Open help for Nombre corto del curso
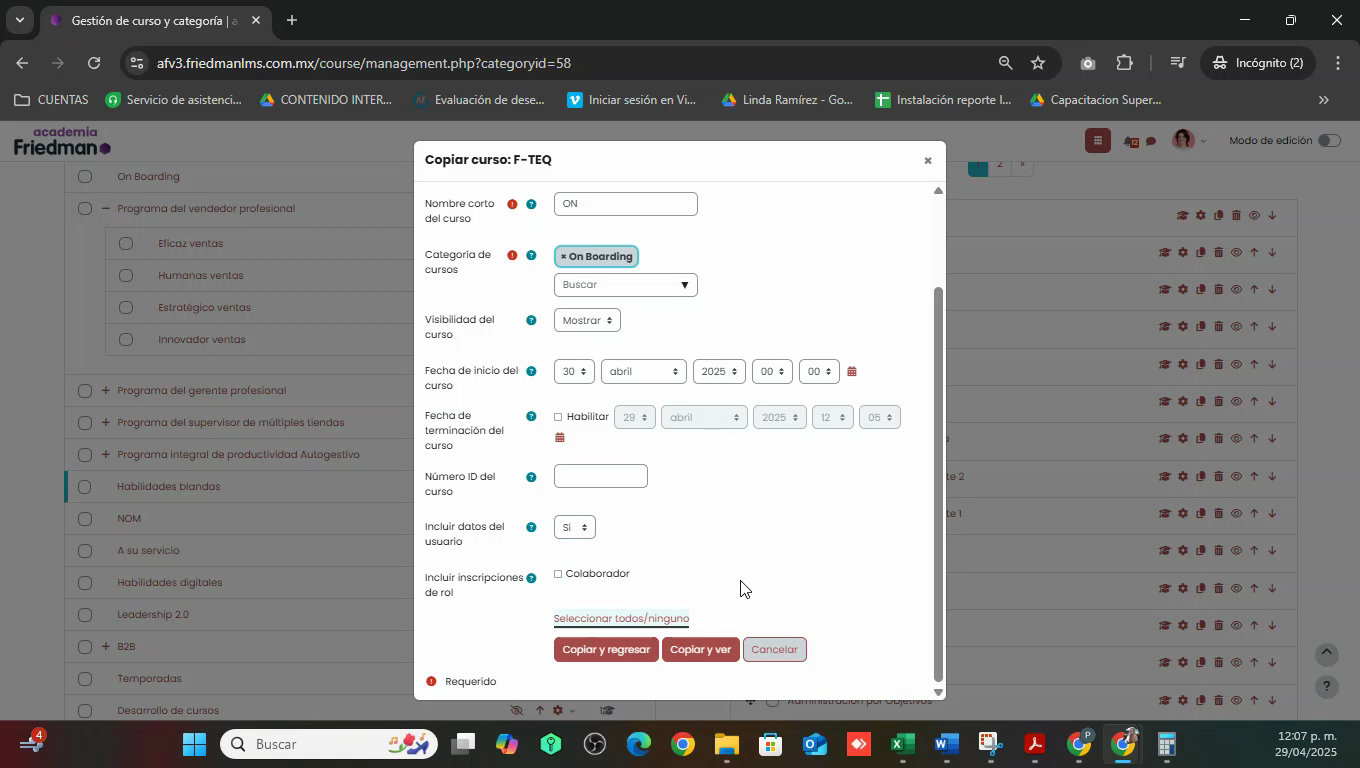Screen dimensions: 1360x768 pyautogui.click(x=531, y=204)
